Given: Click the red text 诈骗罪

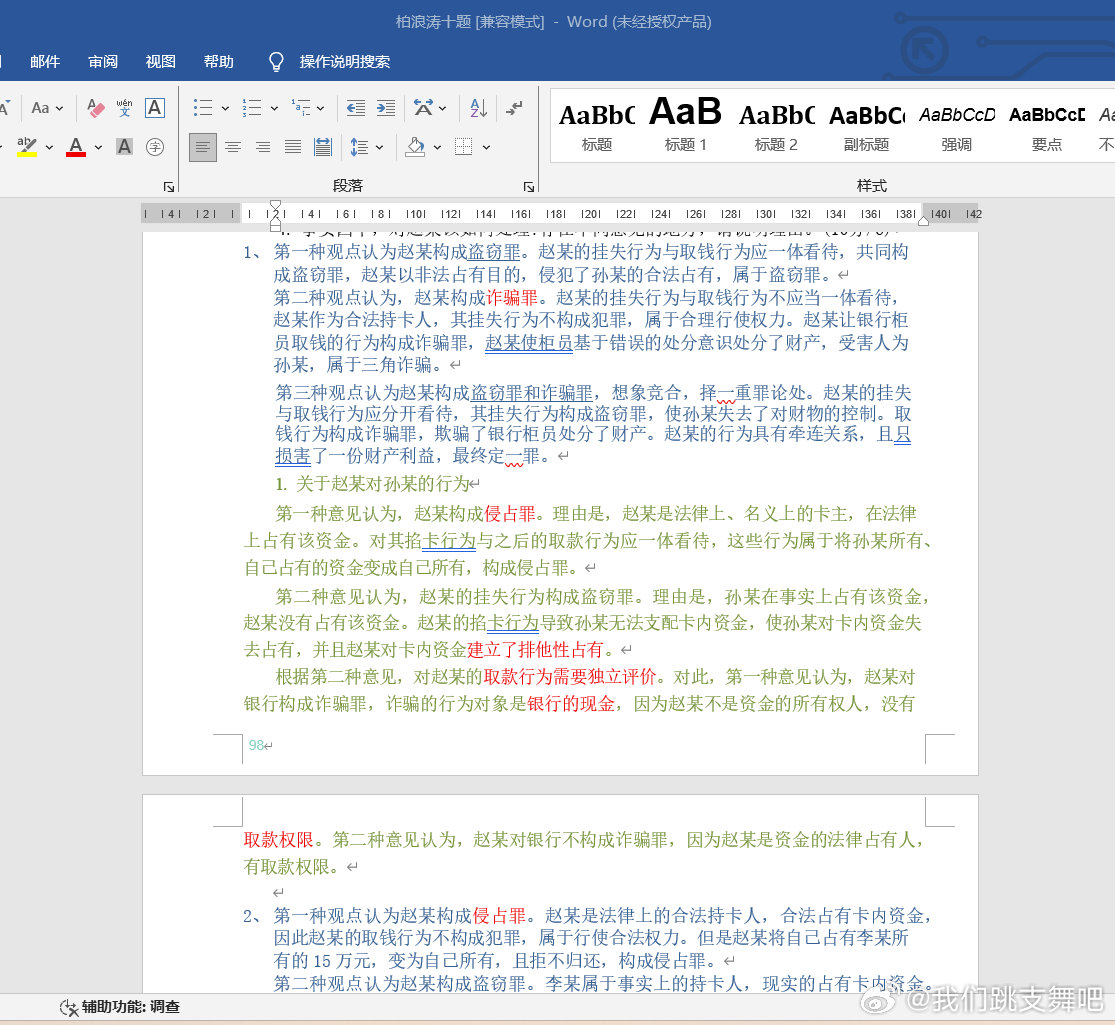Looking at the screenshot, I should click(512, 297).
